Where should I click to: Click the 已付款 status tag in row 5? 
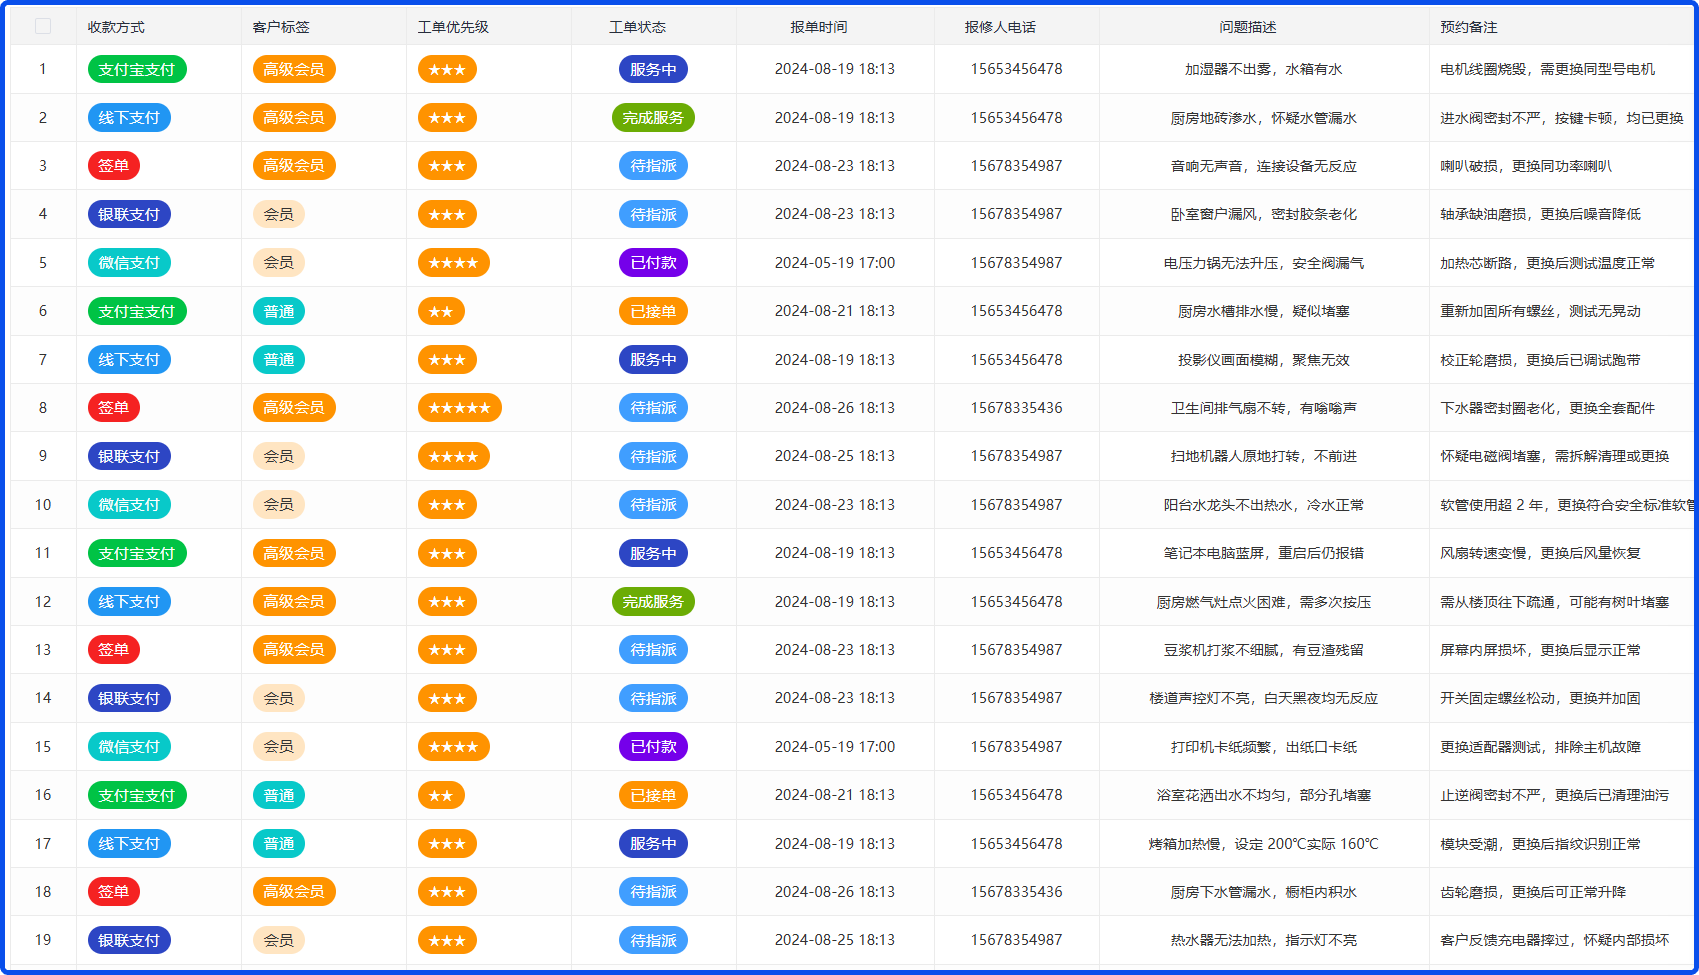click(x=653, y=263)
